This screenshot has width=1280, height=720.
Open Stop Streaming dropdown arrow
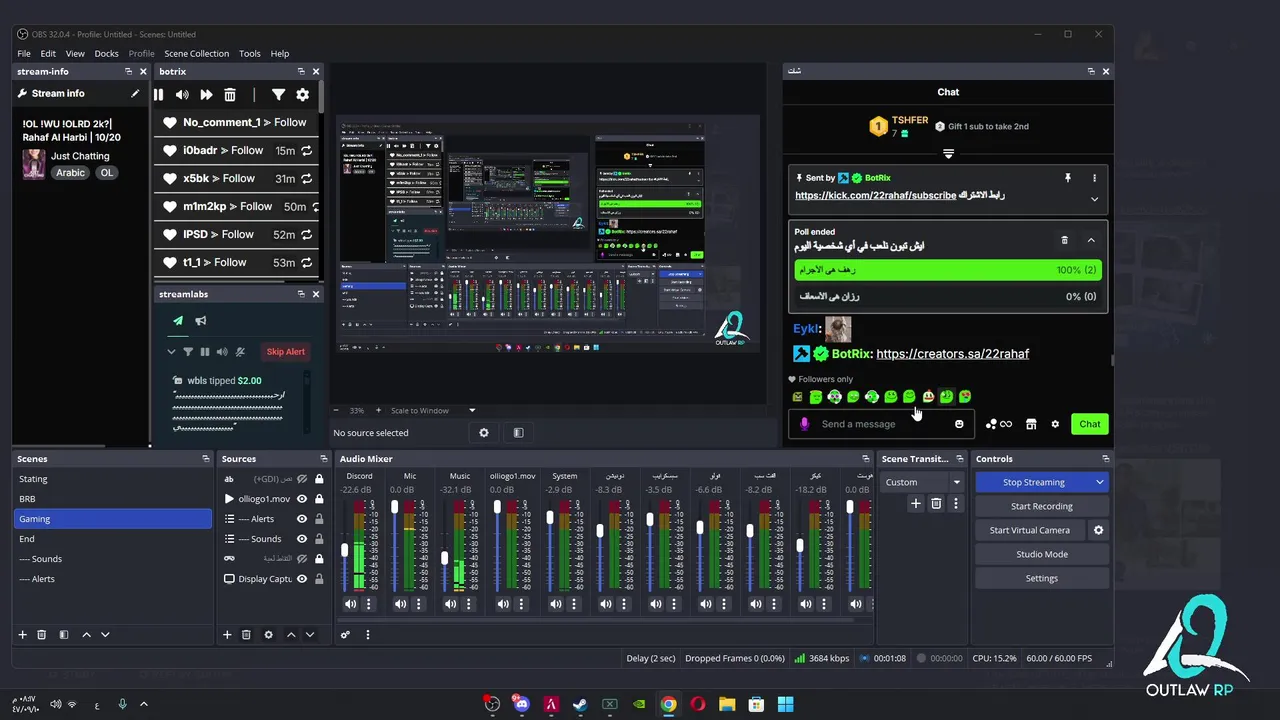tap(1099, 482)
